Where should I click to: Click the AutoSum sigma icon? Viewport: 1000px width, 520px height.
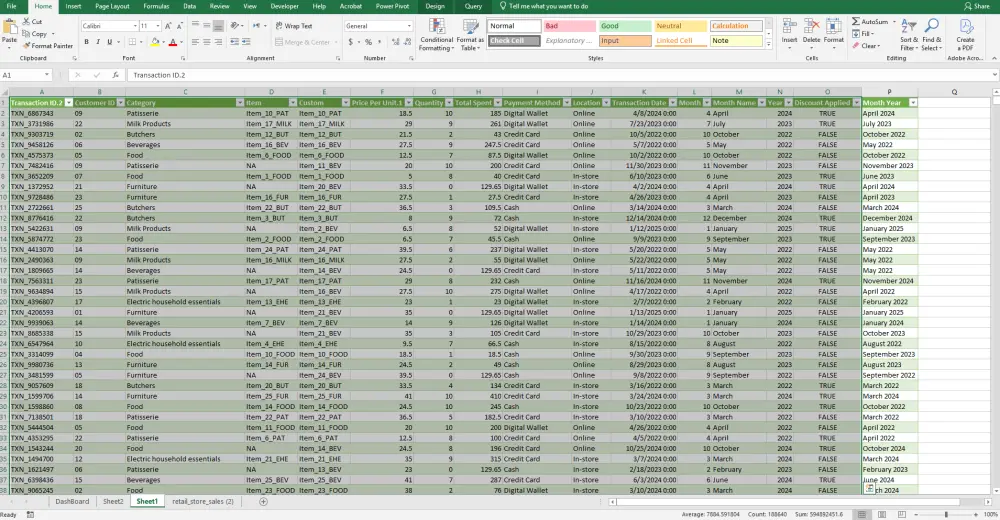point(855,22)
